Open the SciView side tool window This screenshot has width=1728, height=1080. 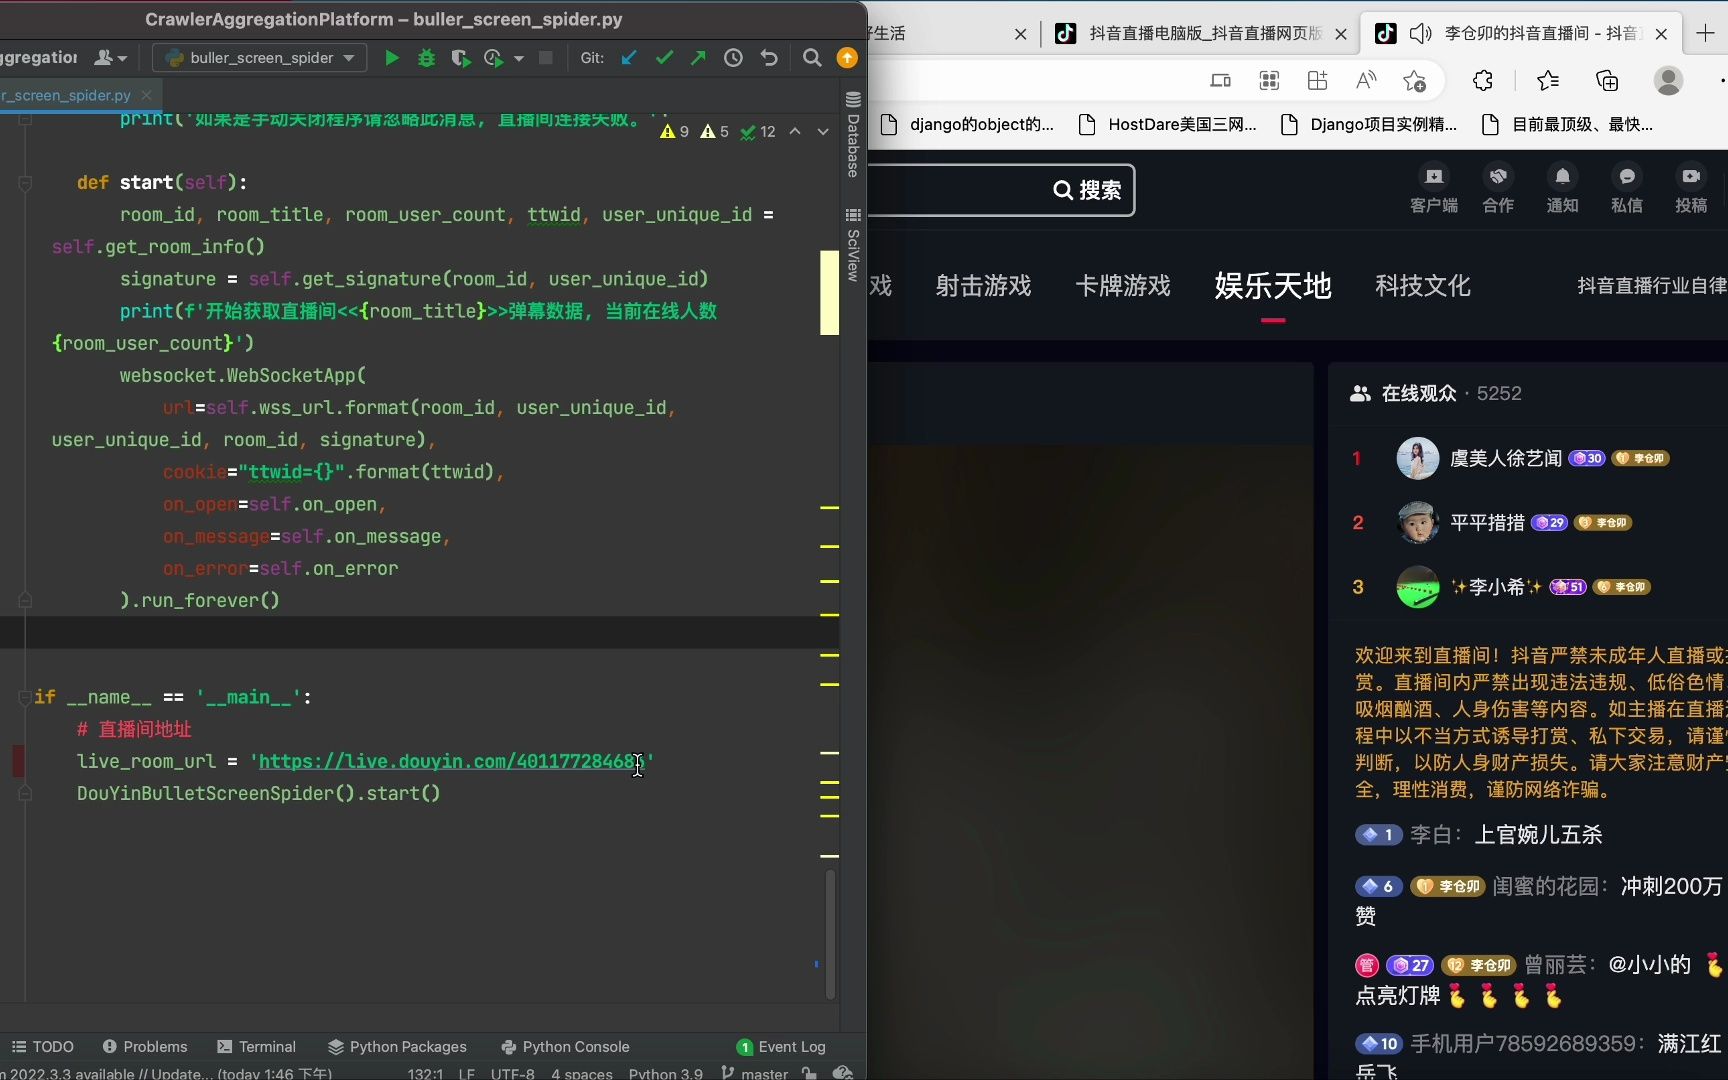click(x=853, y=245)
